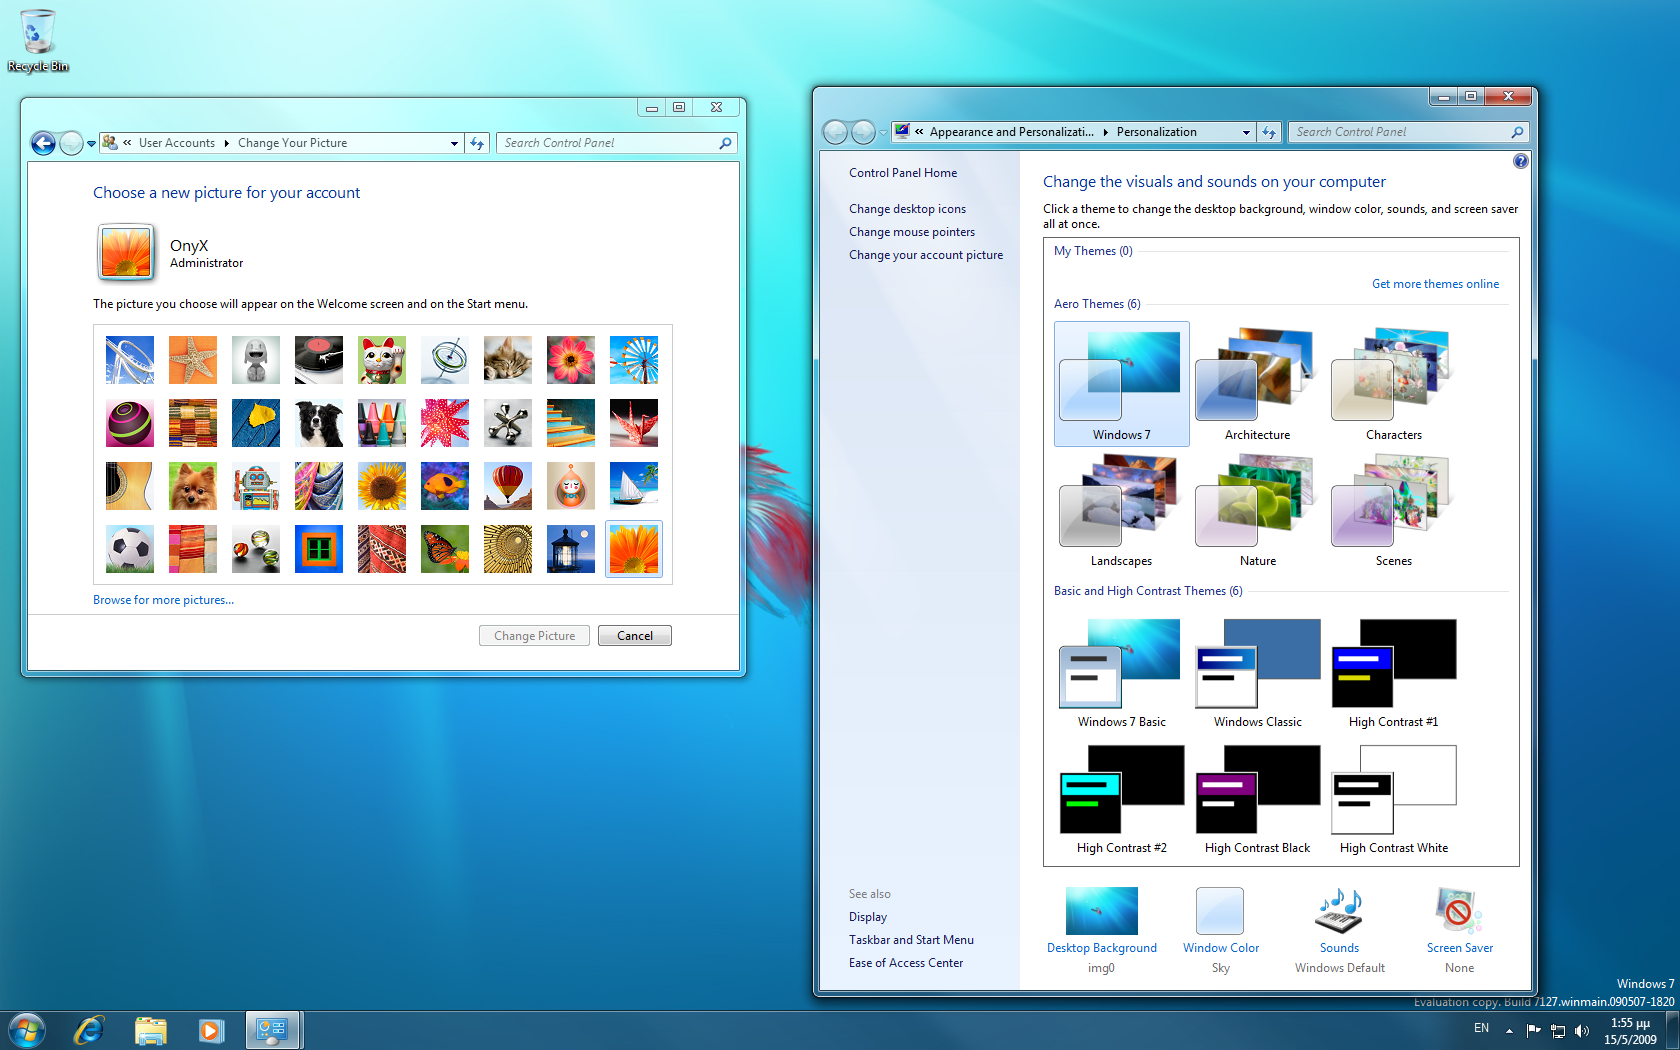Show hidden system tray icons

click(x=1509, y=1030)
